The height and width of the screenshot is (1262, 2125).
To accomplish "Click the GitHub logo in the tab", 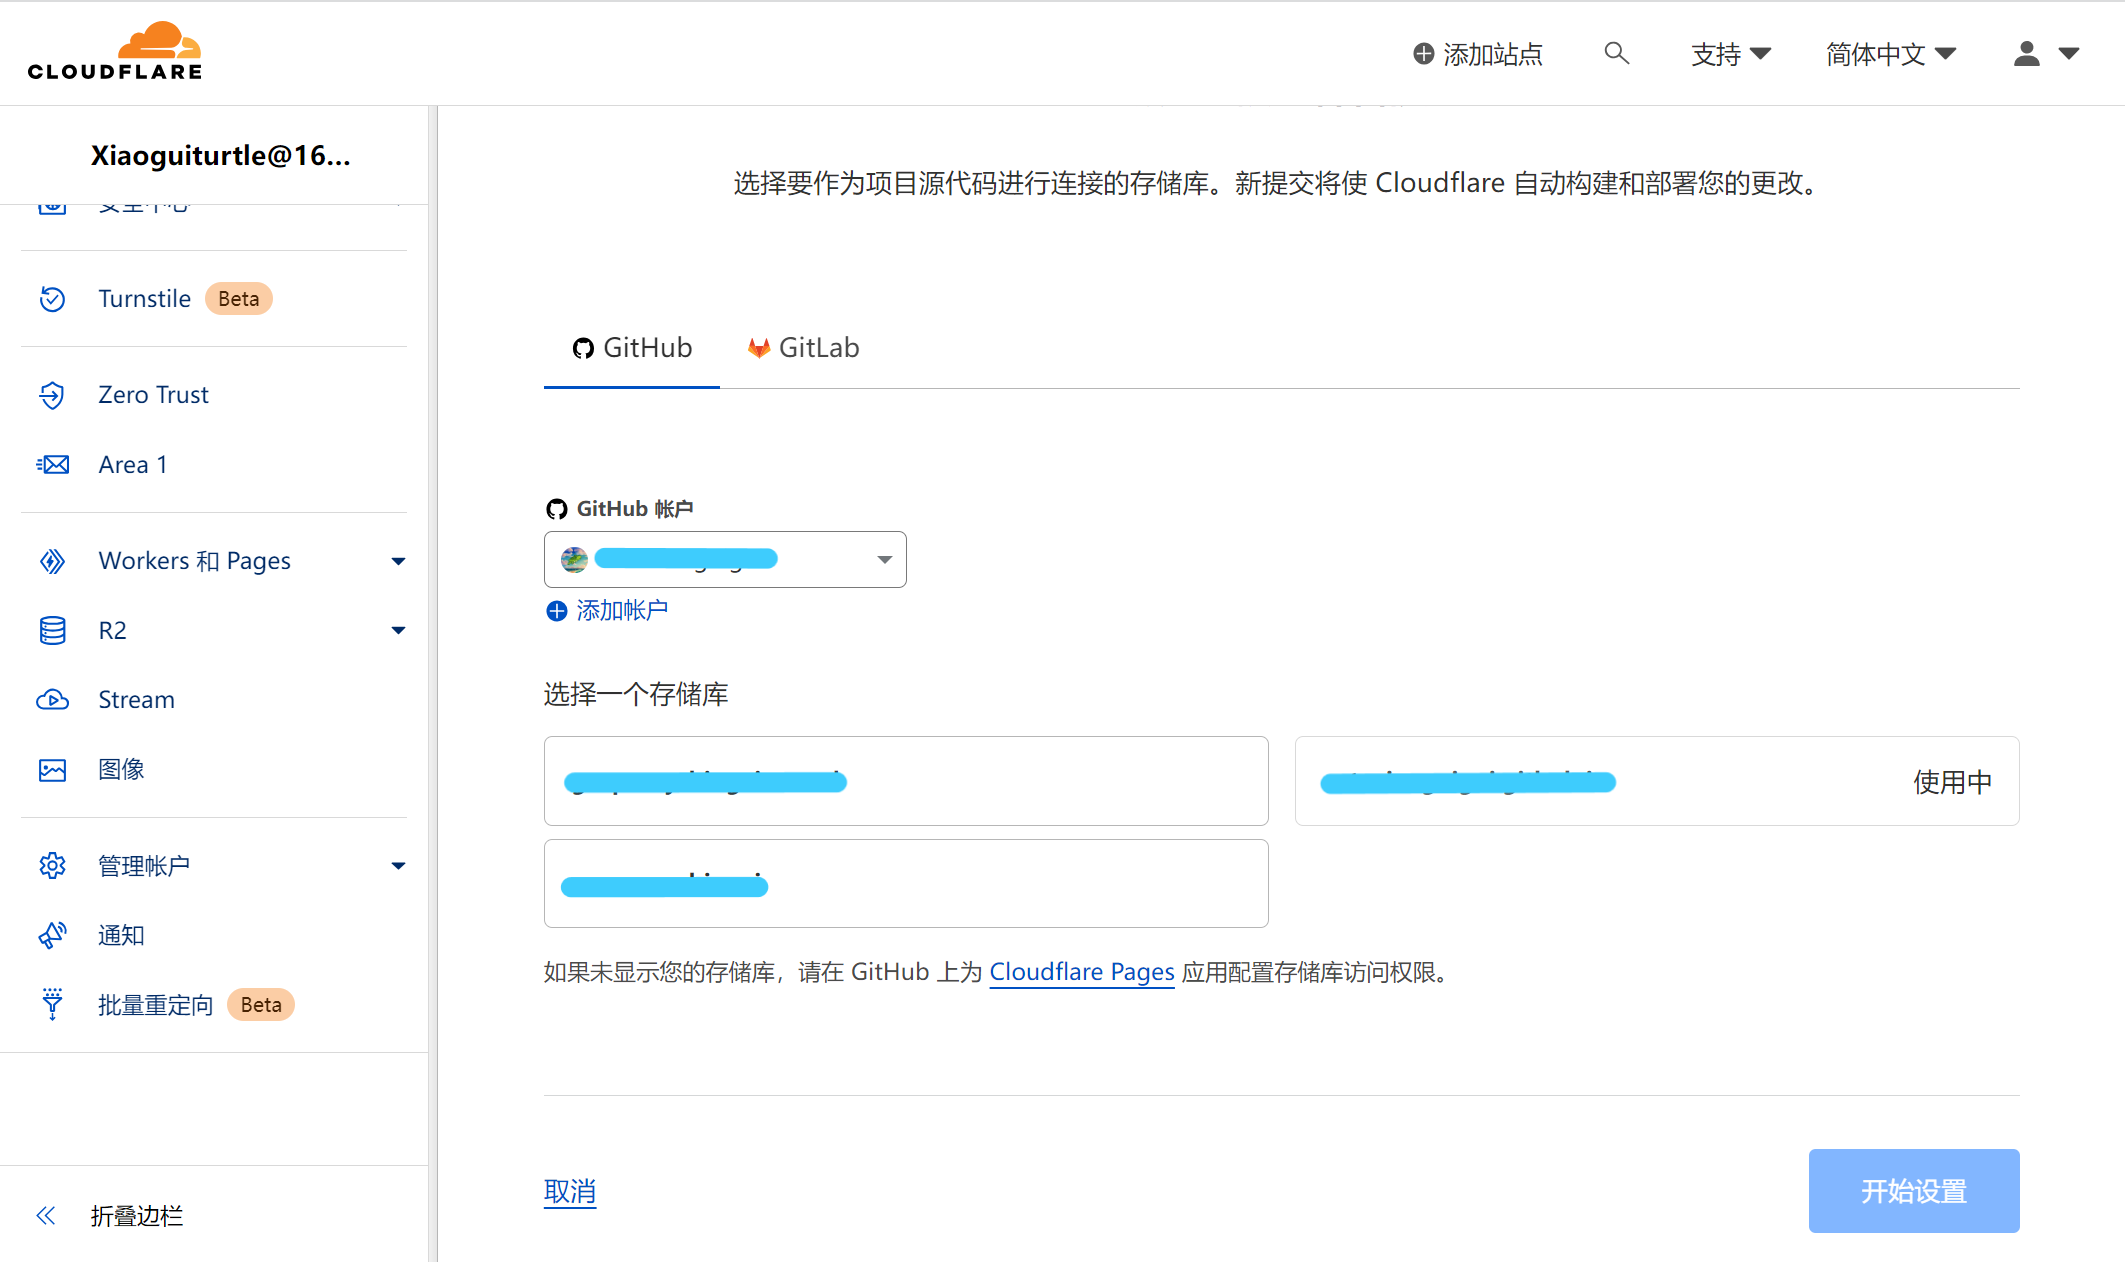I will pyautogui.click(x=583, y=348).
